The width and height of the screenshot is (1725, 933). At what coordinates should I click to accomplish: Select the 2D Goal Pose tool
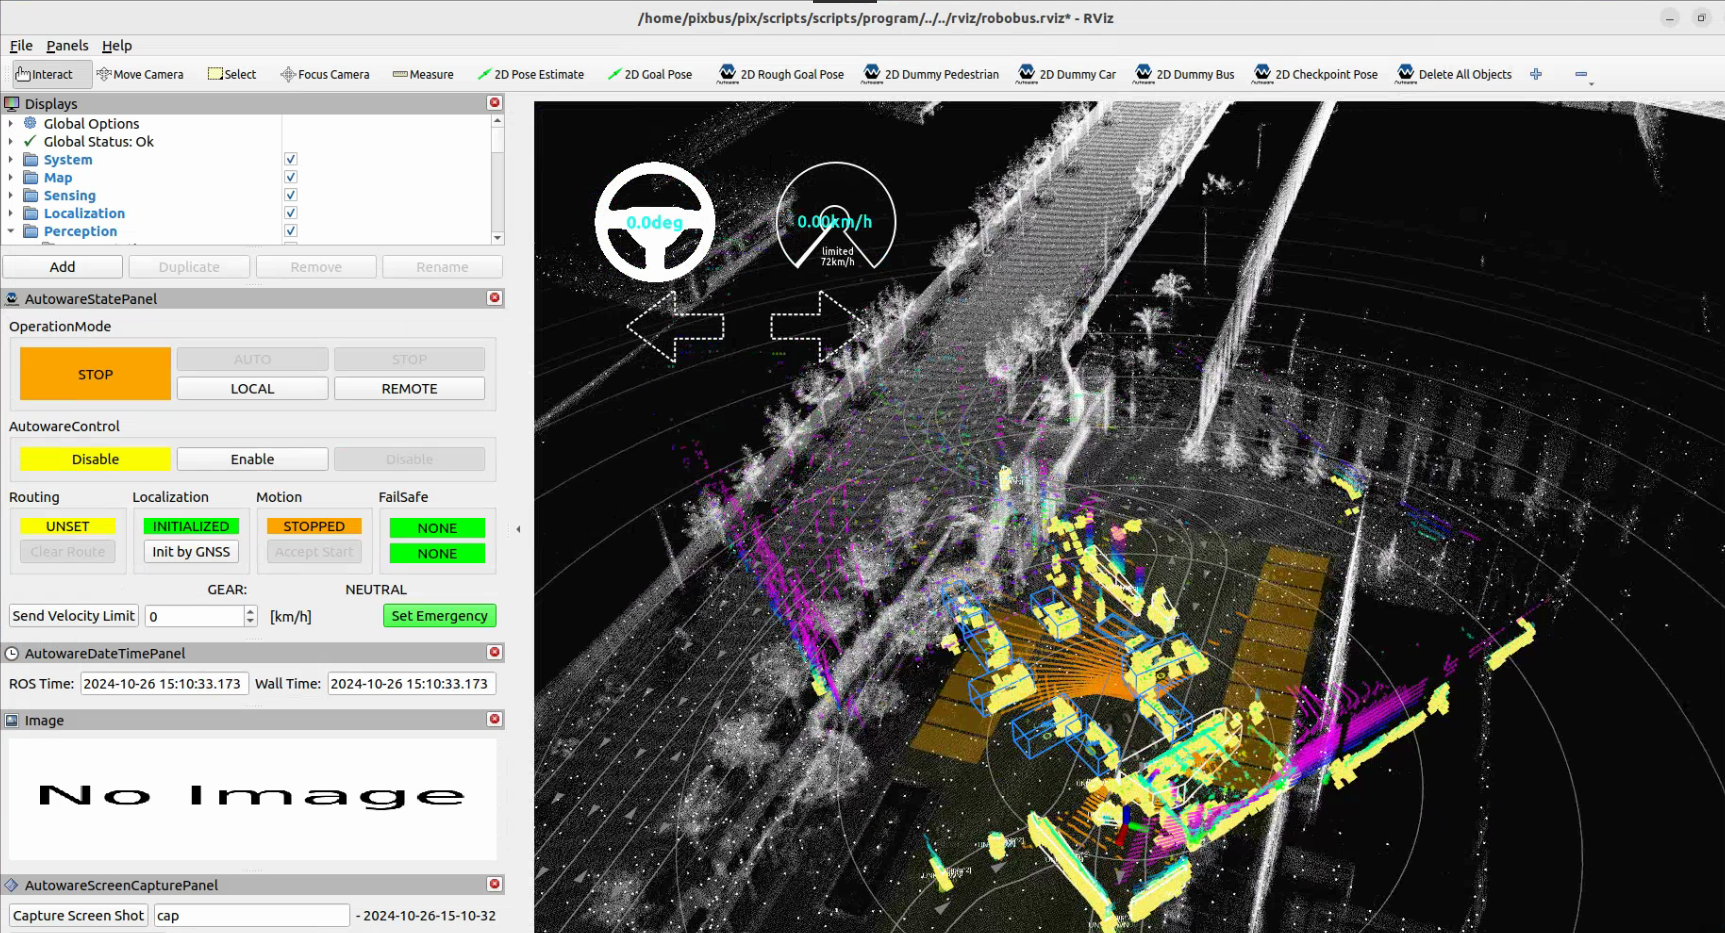coord(650,74)
